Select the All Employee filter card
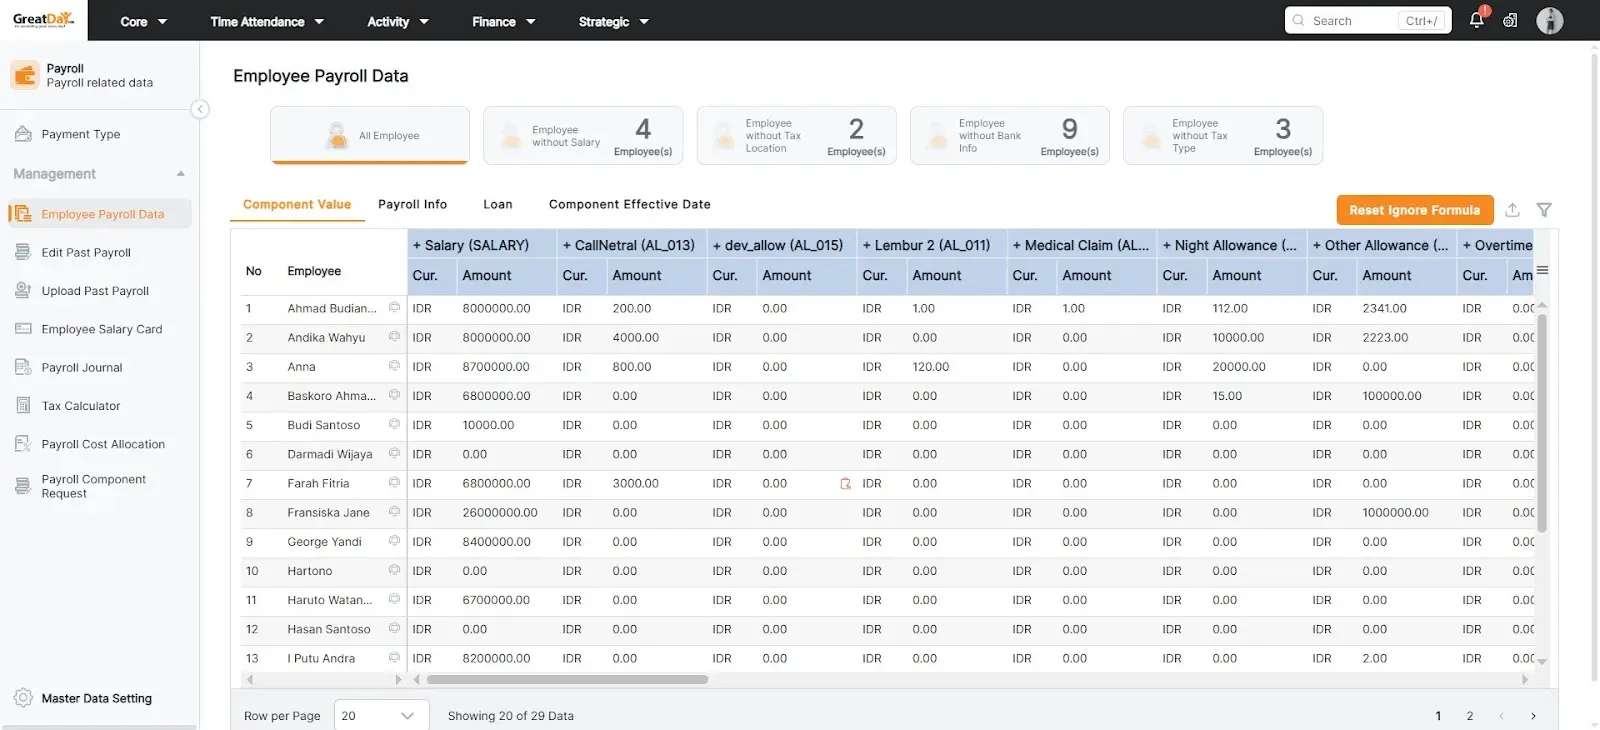The height and width of the screenshot is (730, 1600). tap(370, 136)
